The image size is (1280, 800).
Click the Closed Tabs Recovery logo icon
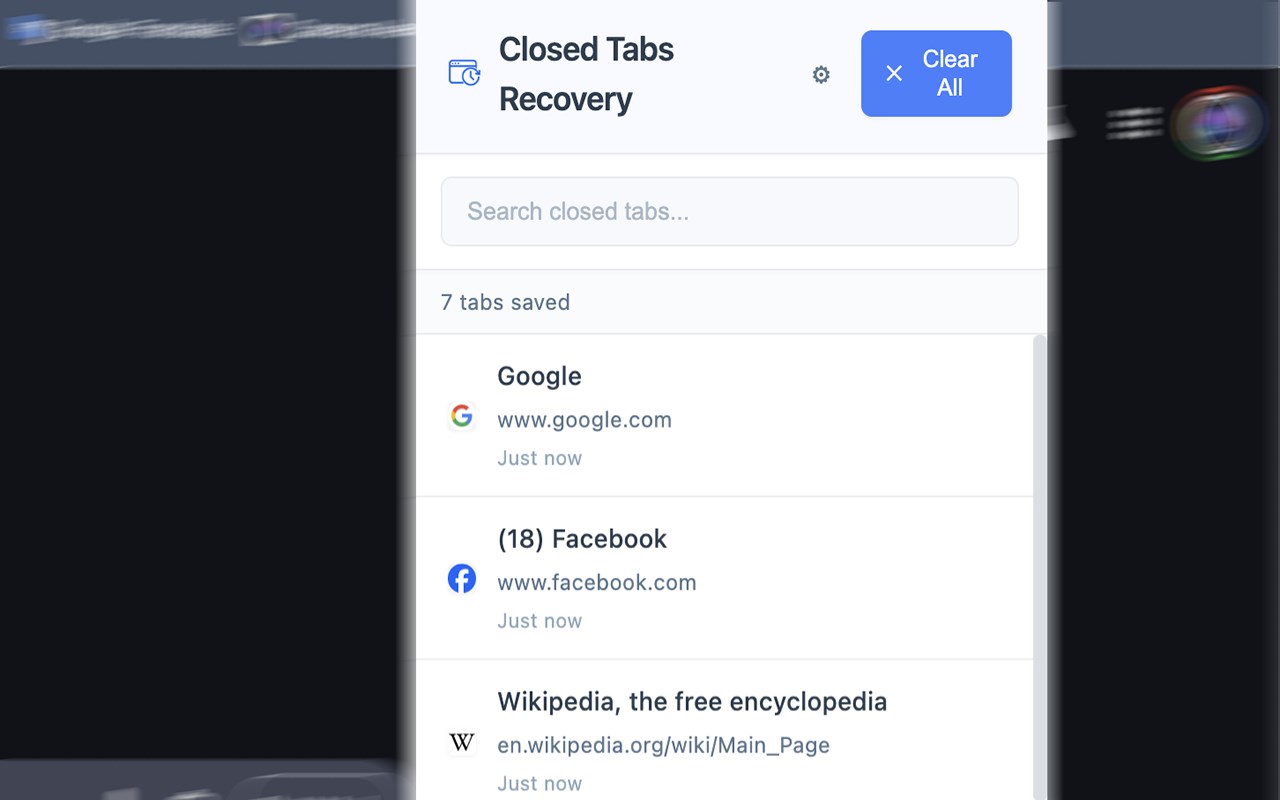464,73
